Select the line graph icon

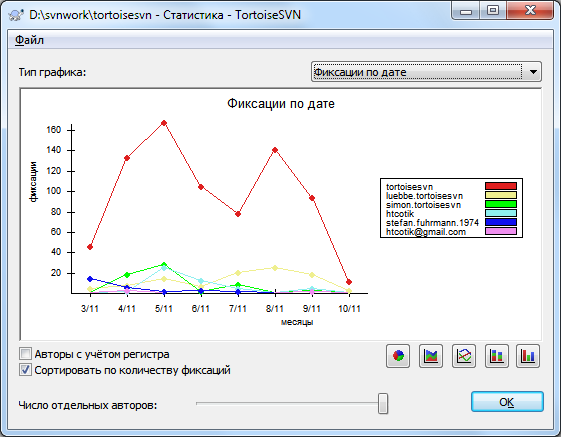coord(464,356)
